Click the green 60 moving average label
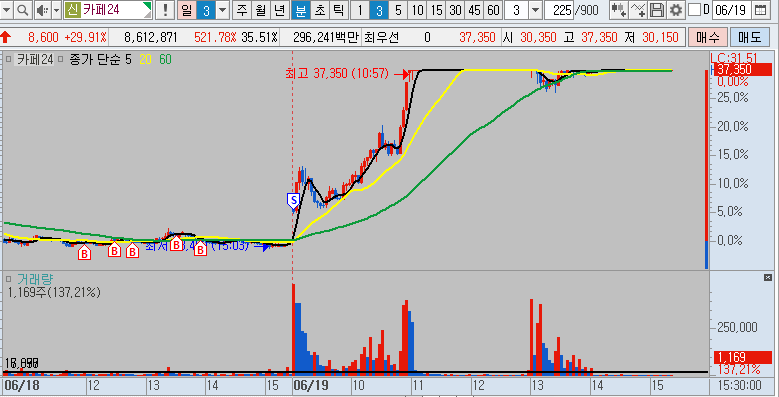Image resolution: width=779 pixels, height=397 pixels. [165, 60]
